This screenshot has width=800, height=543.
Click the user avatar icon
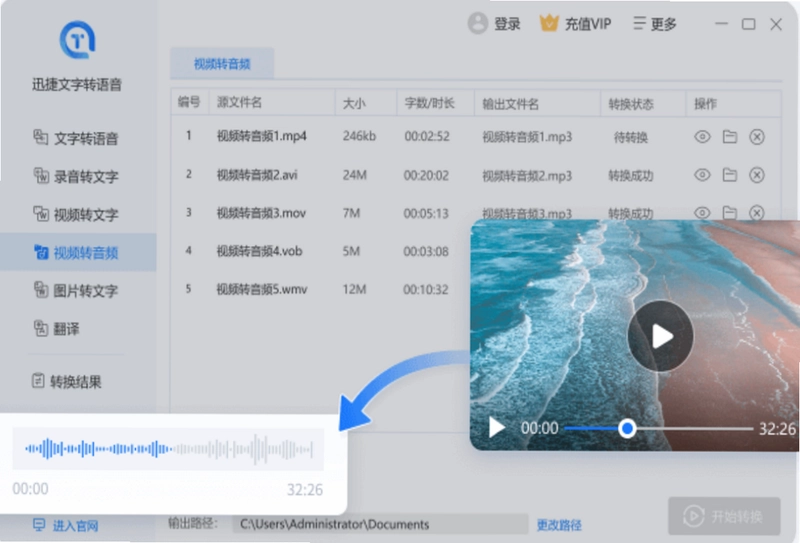coord(478,23)
